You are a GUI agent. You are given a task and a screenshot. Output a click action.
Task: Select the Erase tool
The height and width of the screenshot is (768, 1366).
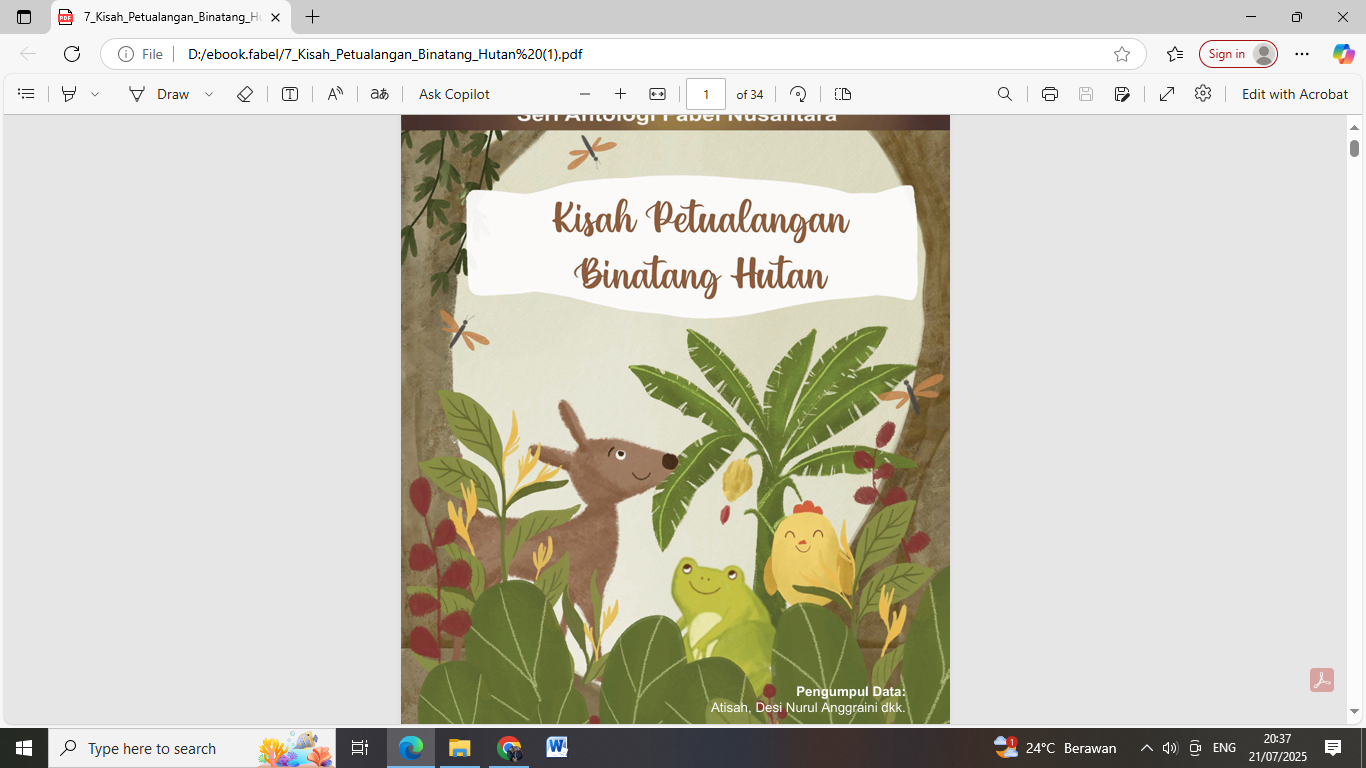pos(244,93)
